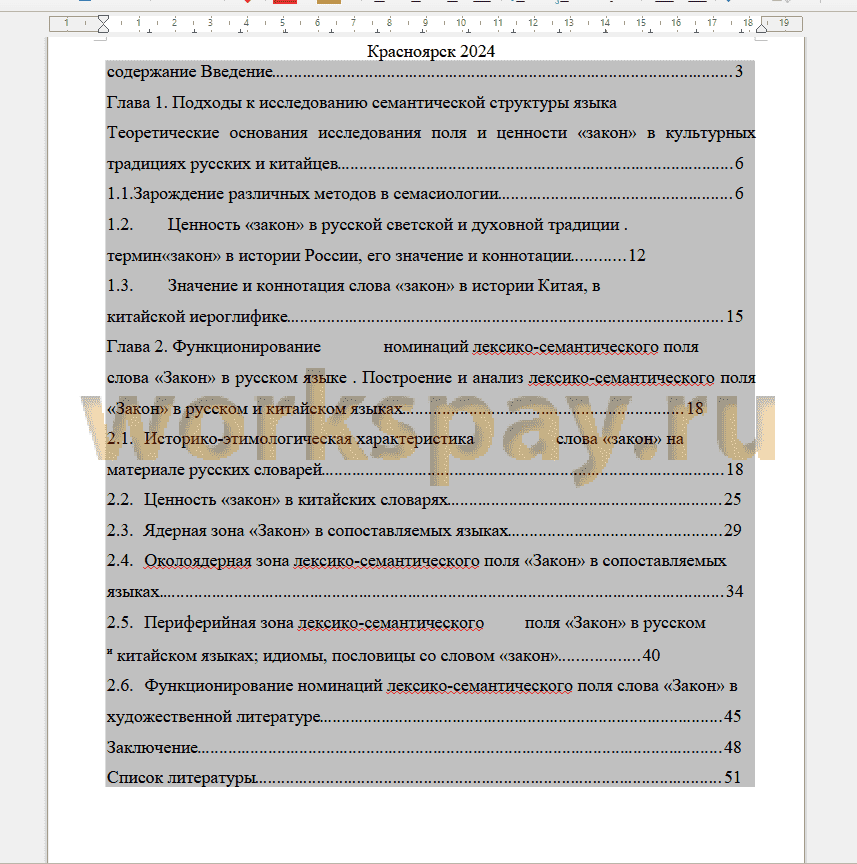Click "Глава 2. Функционирование" heading line
Viewport: 857px width, 864px height.
(x=403, y=347)
